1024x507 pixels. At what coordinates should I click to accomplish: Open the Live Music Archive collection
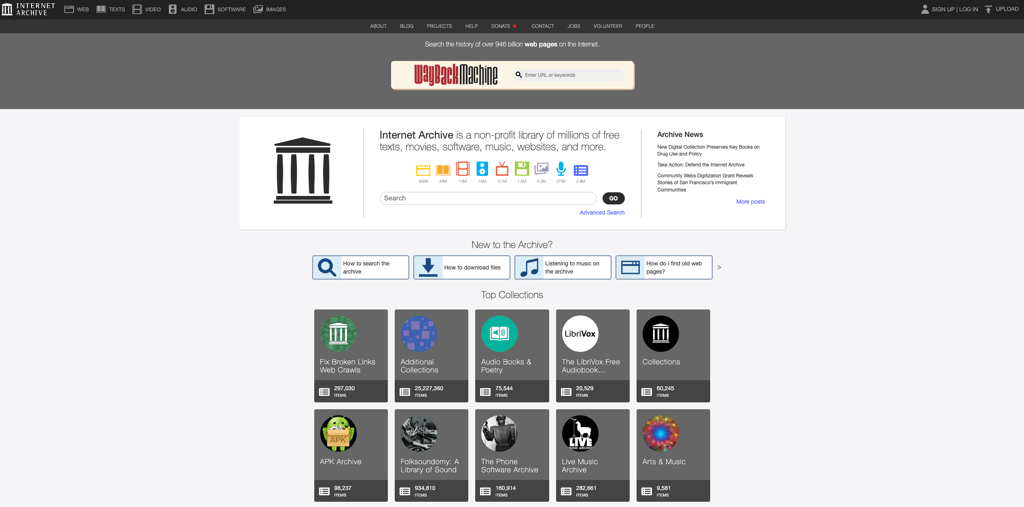[593, 455]
